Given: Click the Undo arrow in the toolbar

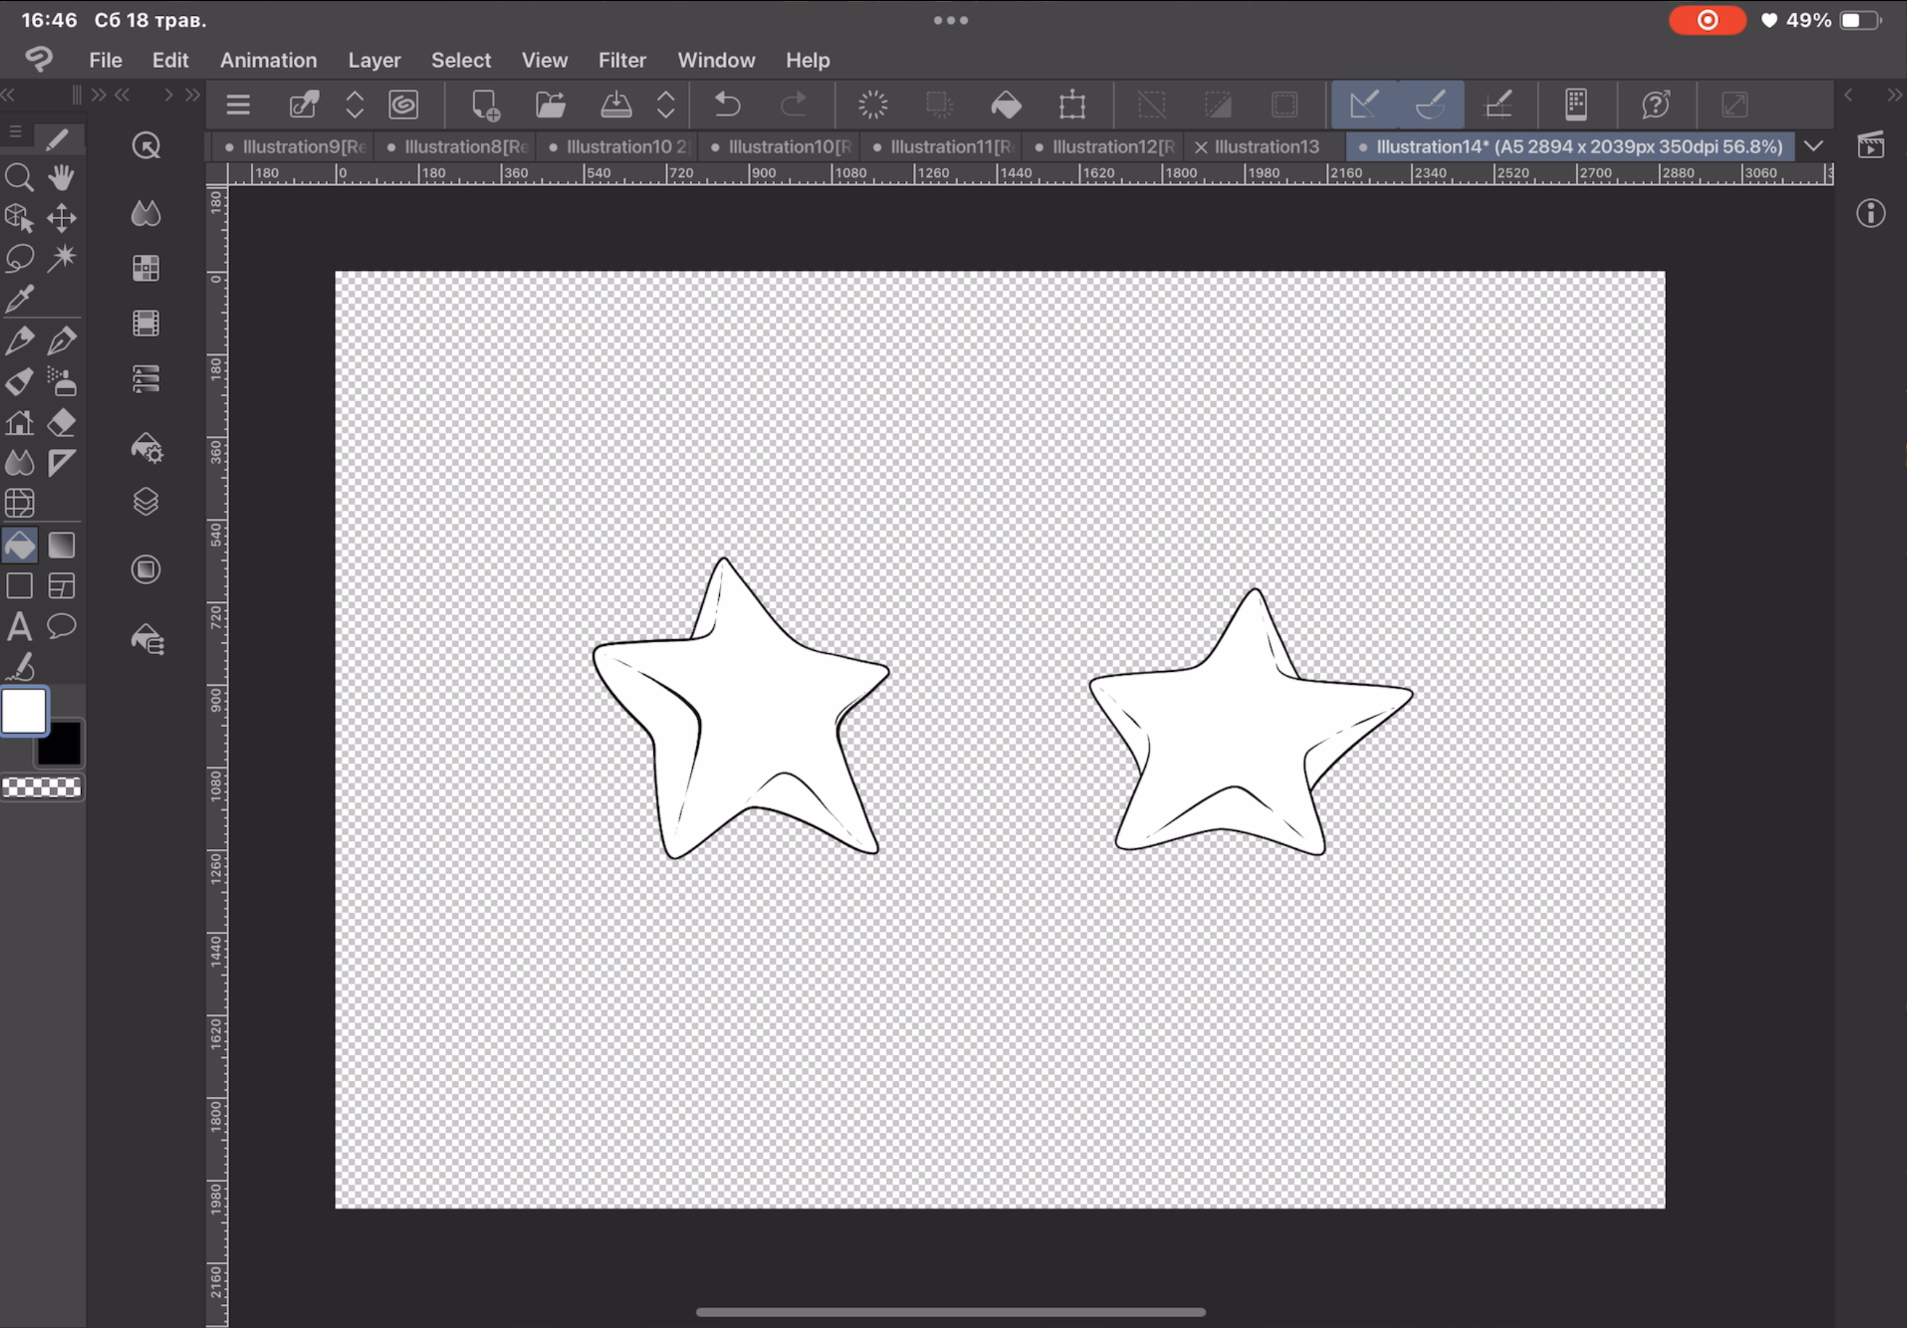Looking at the screenshot, I should 727,105.
